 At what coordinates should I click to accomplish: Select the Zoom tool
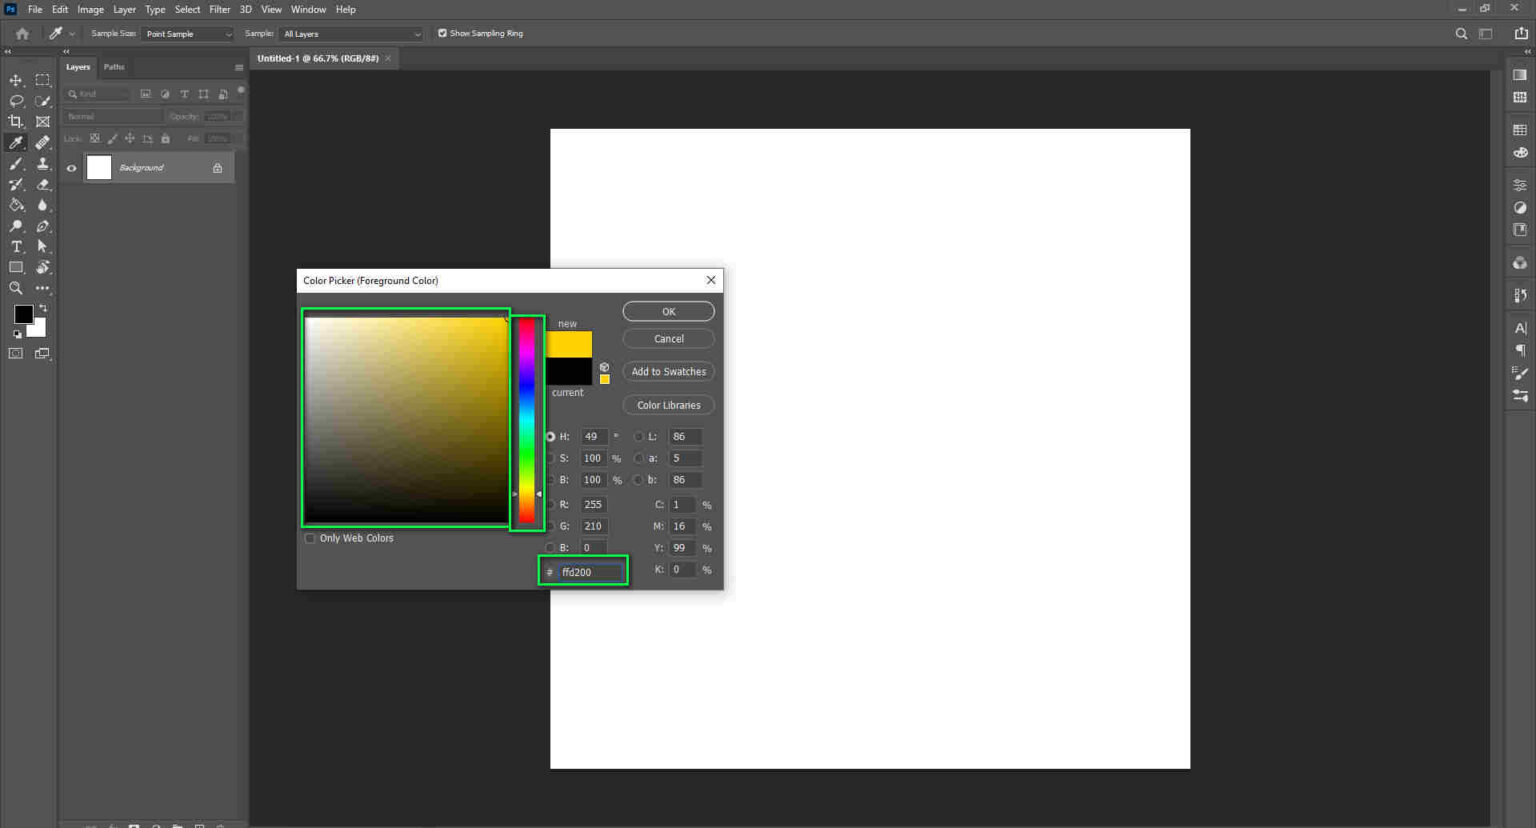point(15,288)
